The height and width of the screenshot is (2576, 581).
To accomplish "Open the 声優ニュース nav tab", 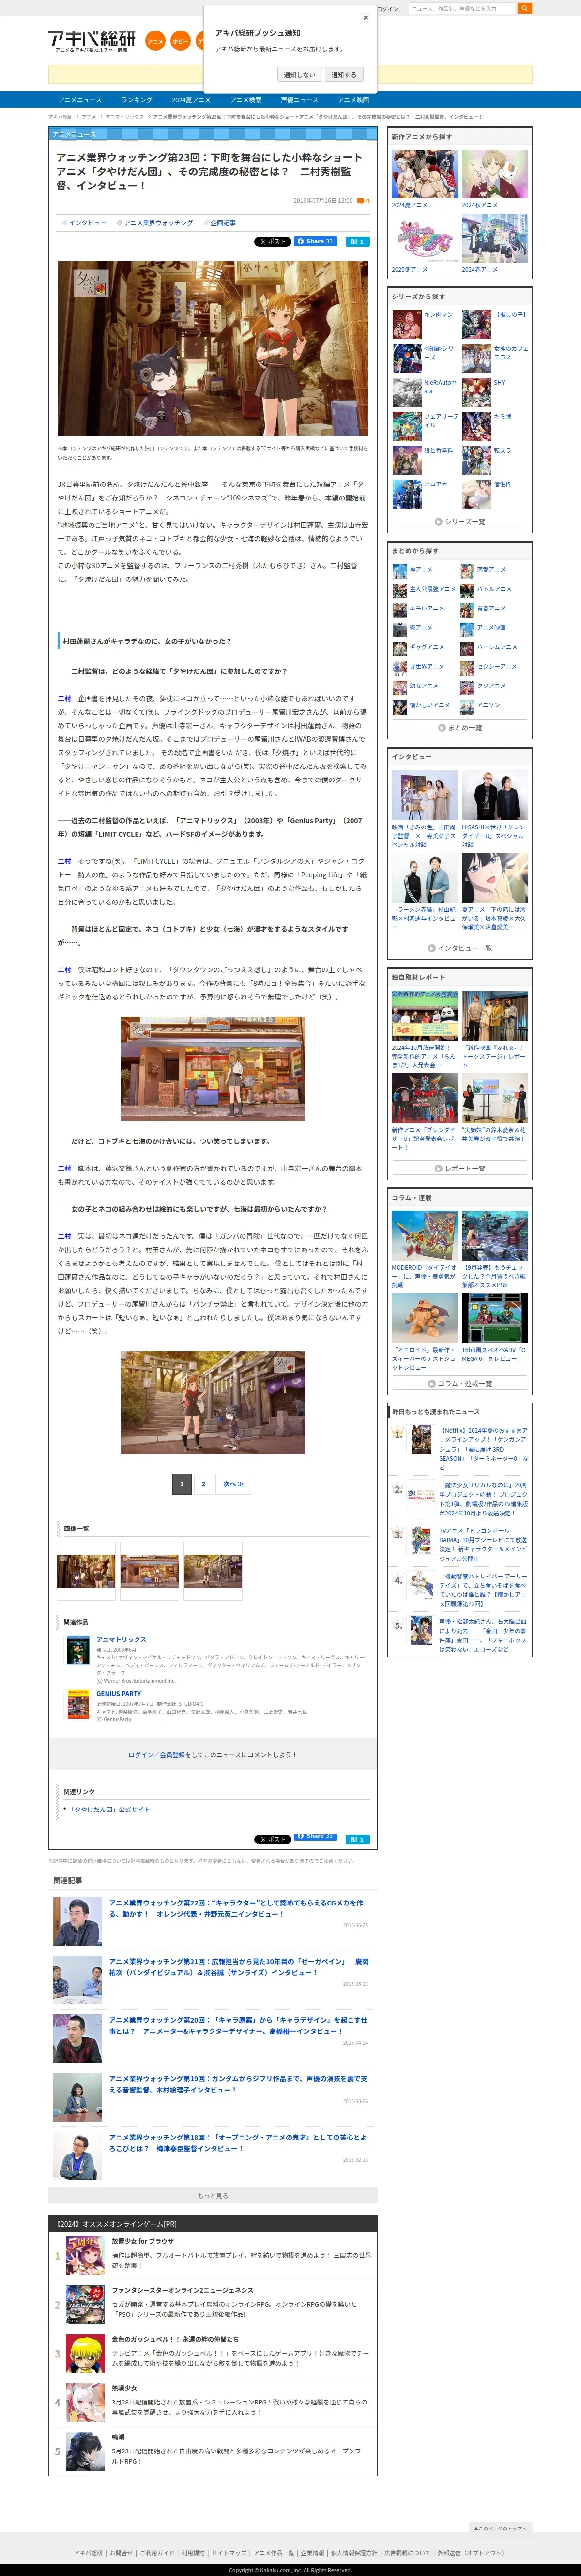I will click(x=299, y=100).
